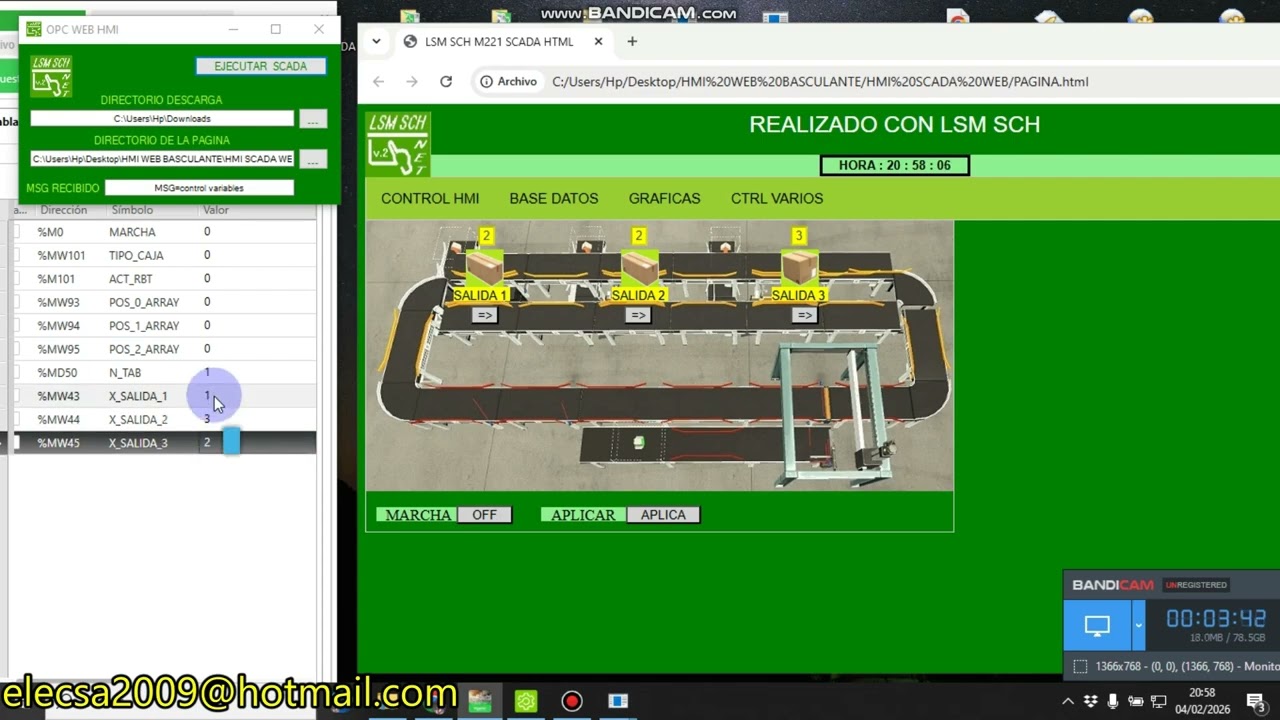The height and width of the screenshot is (720, 1280).
Task: Switch to the LSM SCH M221 SCADA HTML tab
Action: point(500,41)
